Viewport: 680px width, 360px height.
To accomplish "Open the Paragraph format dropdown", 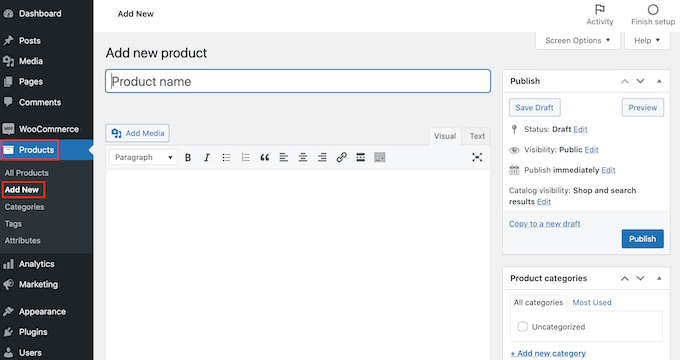I will 142,157.
